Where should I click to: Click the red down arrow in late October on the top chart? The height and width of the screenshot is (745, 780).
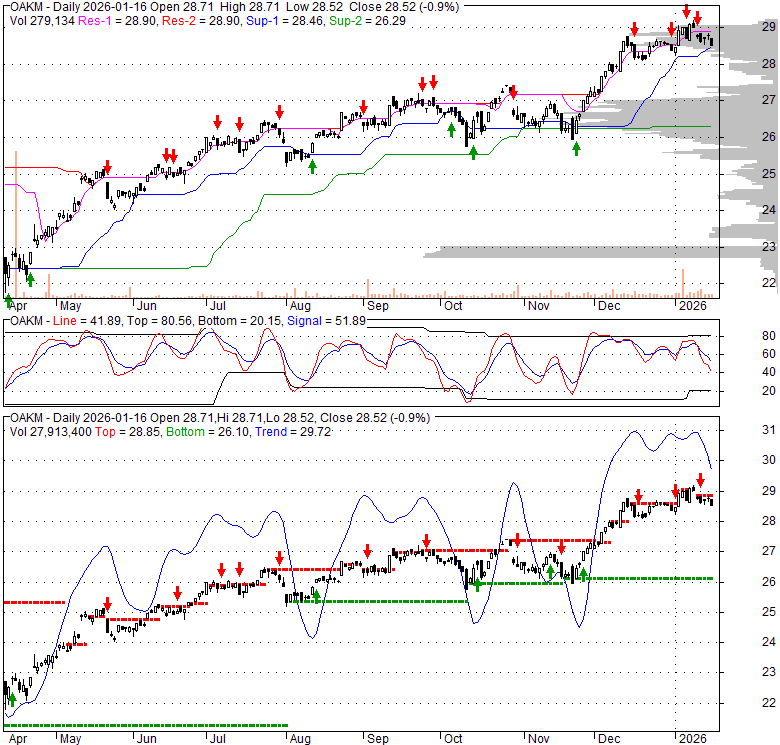point(513,93)
